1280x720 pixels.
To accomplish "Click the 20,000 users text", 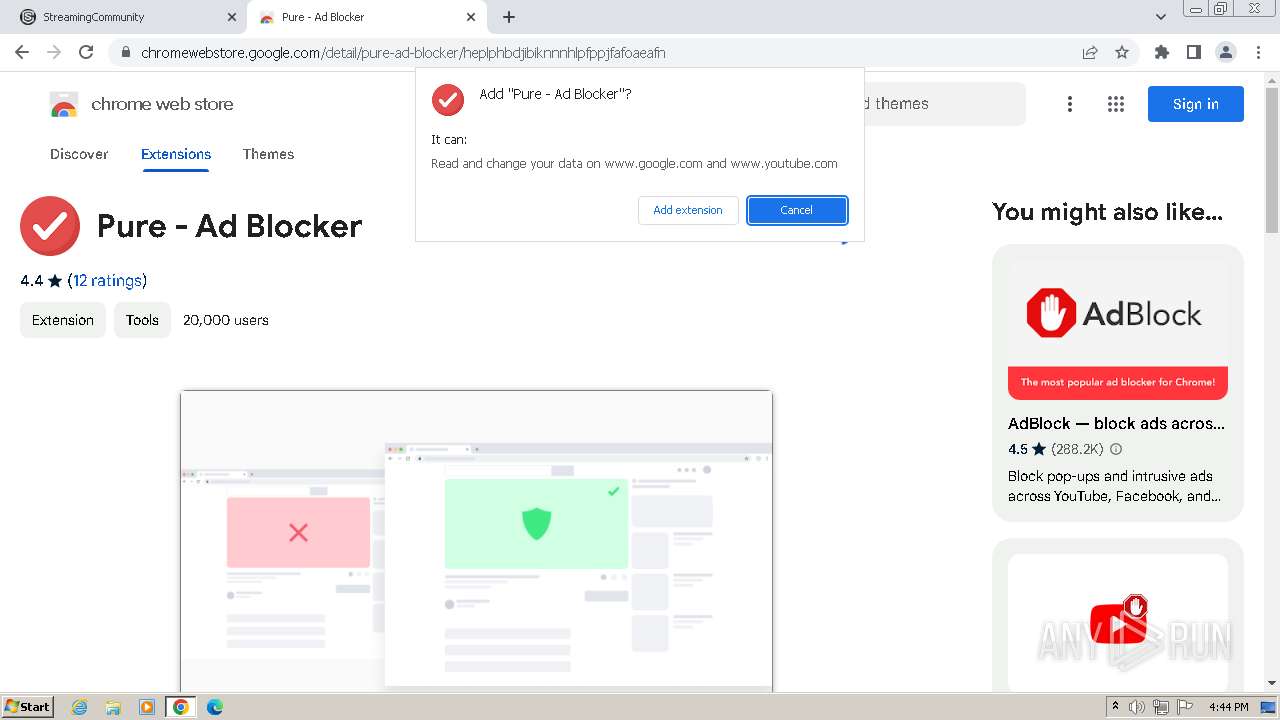I will pyautogui.click(x=226, y=320).
